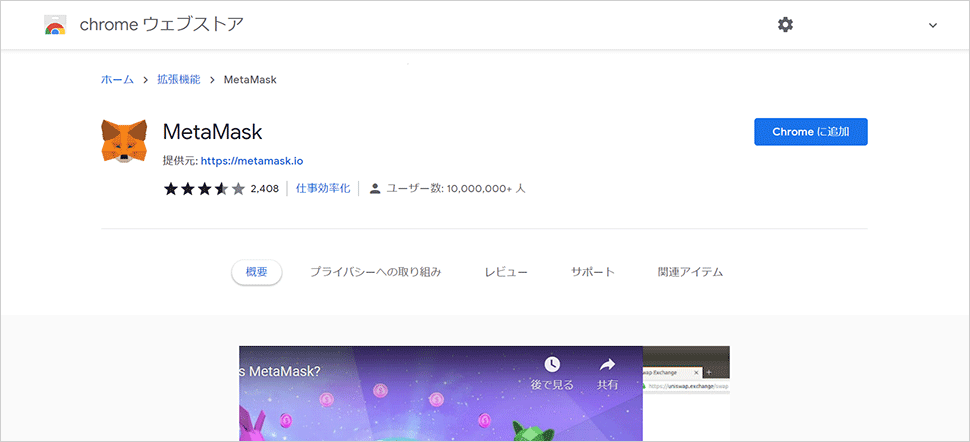
Task: Click the chrome ウェブストア title text
Action: tap(161, 25)
